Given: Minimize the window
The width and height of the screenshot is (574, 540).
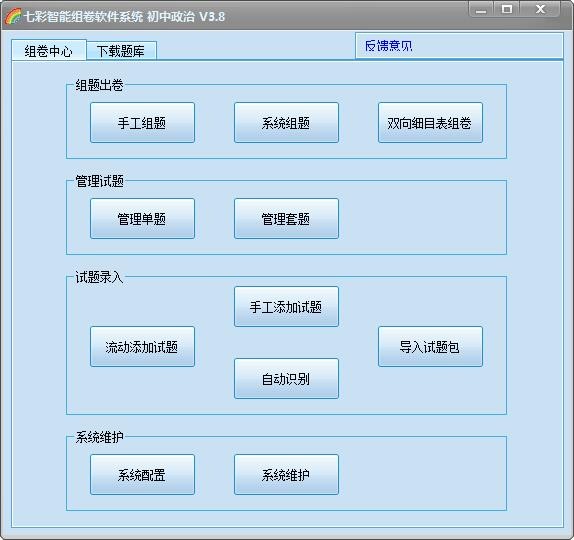Looking at the screenshot, I should coord(481,9).
